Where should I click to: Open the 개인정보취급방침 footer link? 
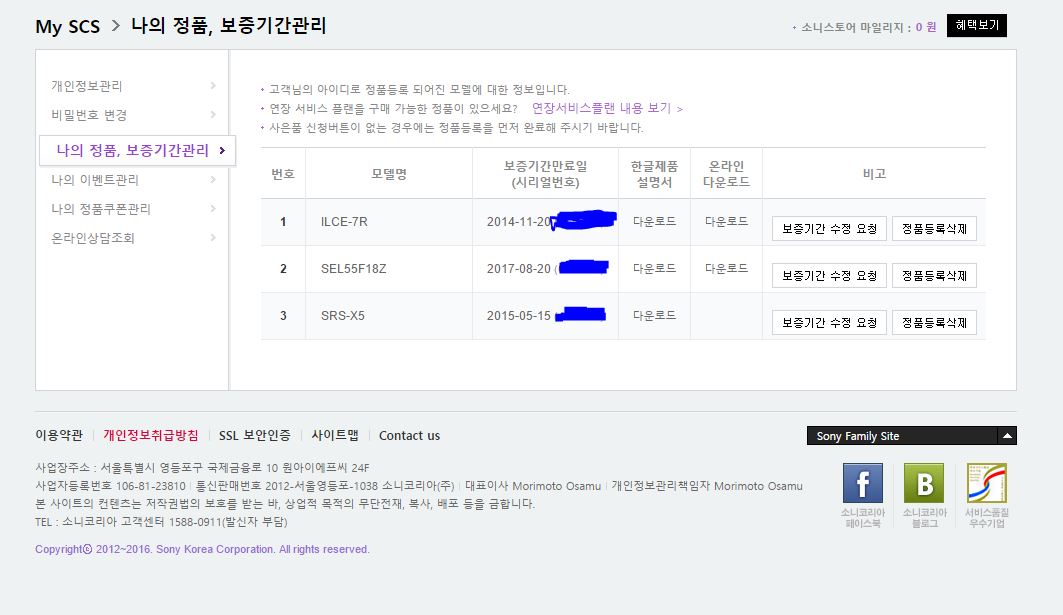tap(150, 436)
